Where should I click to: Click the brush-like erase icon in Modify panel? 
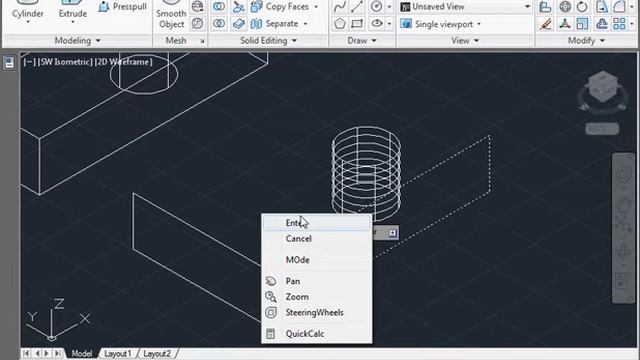(x=546, y=24)
